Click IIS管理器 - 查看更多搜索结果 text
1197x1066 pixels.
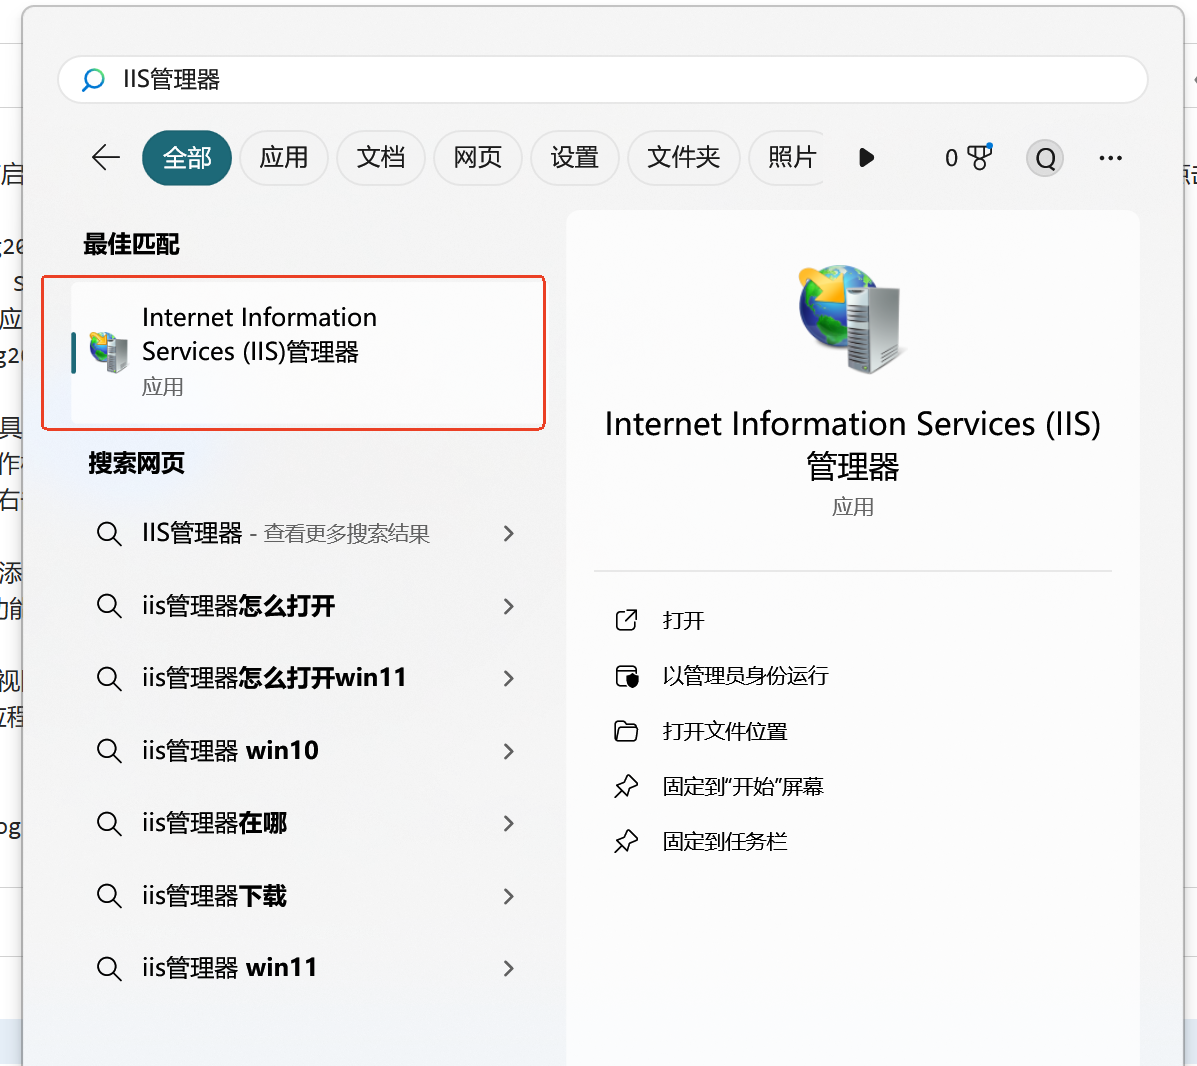[x=286, y=534]
